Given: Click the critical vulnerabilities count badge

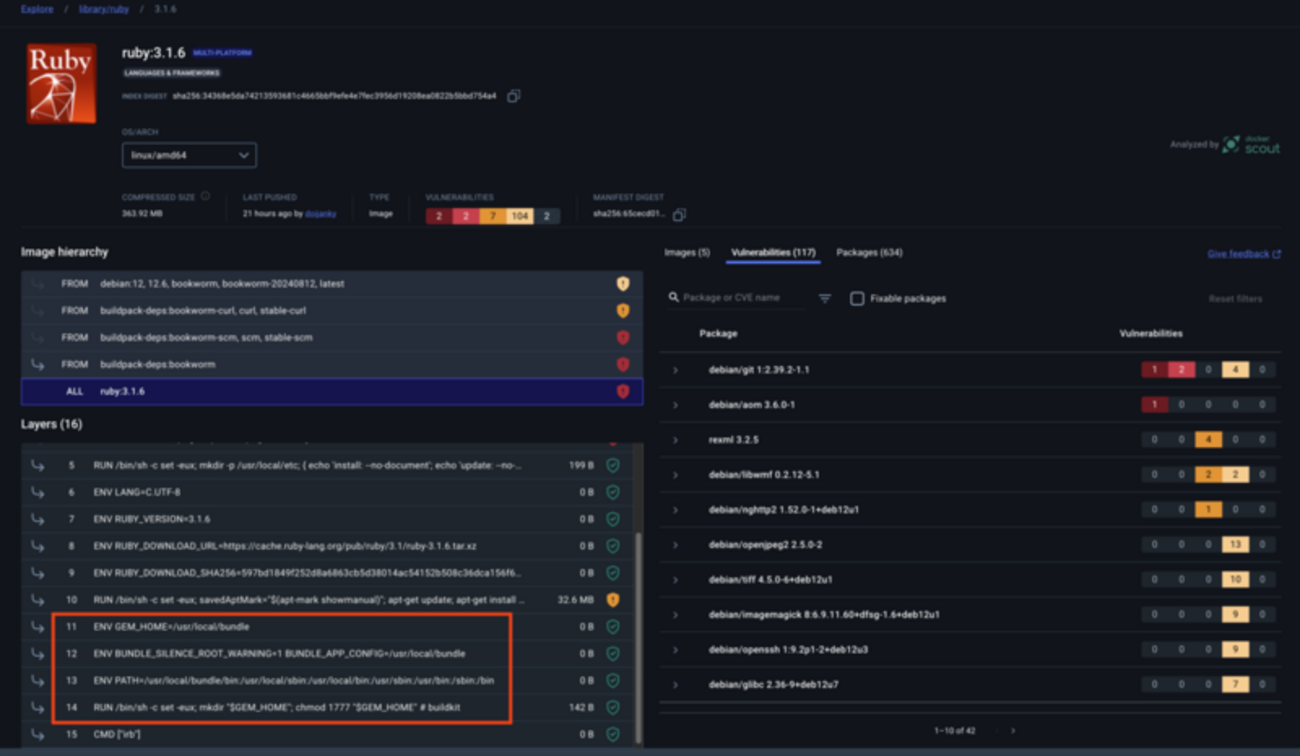Looking at the screenshot, I should [x=438, y=216].
